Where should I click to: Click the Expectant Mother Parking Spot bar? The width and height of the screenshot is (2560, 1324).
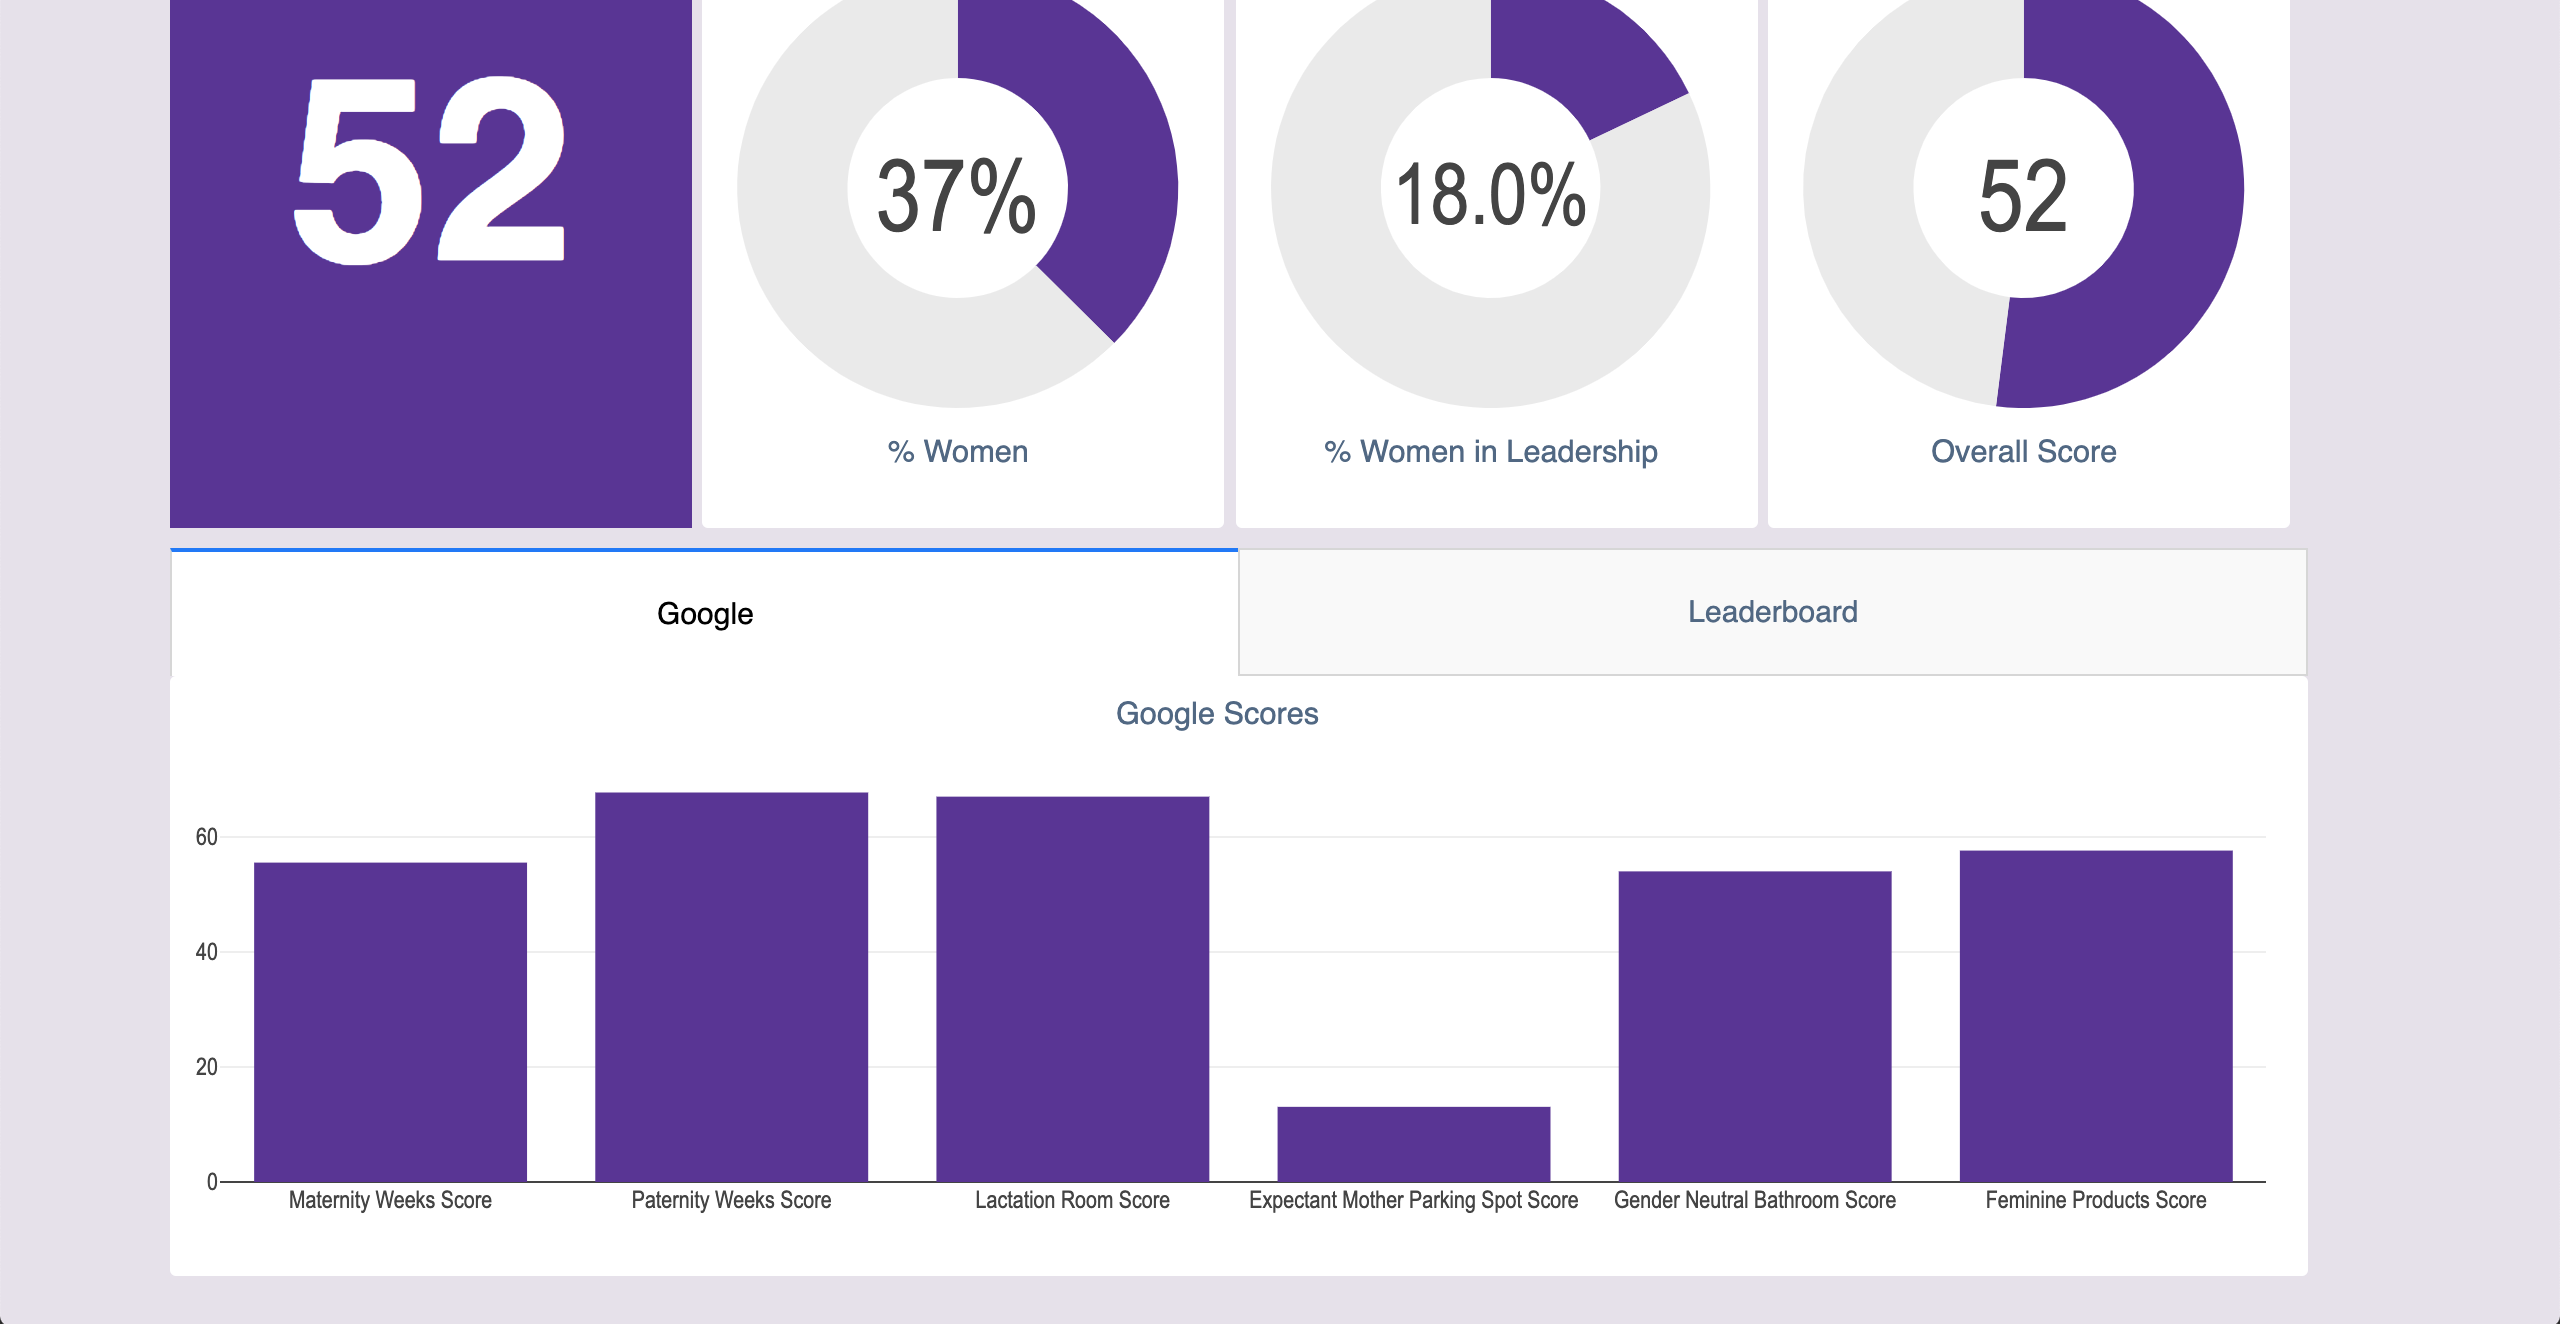pos(1413,1143)
